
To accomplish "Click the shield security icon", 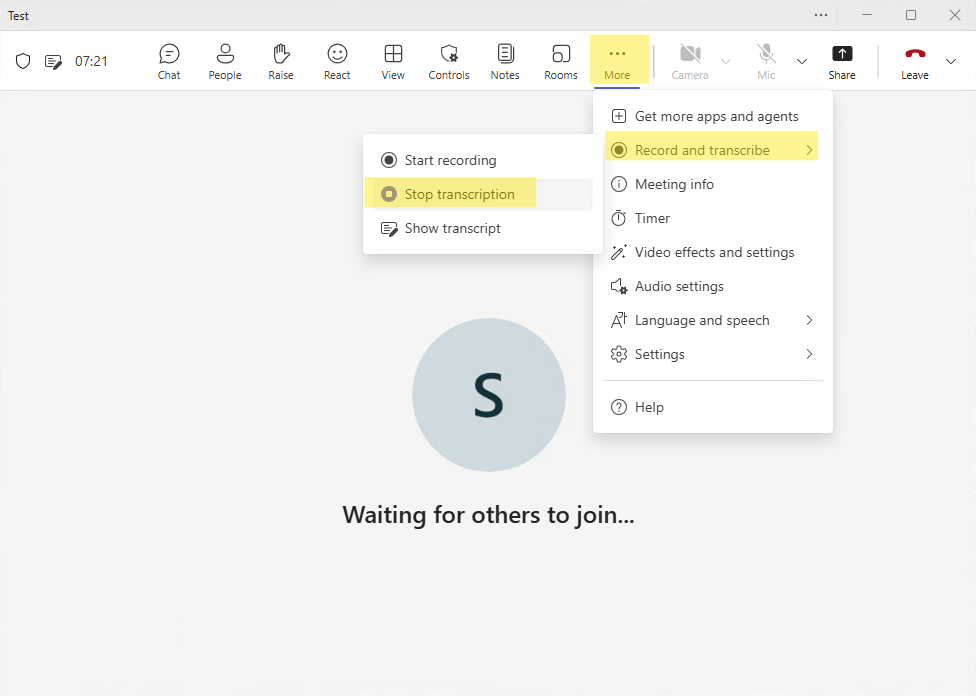I will pyautogui.click(x=23, y=61).
